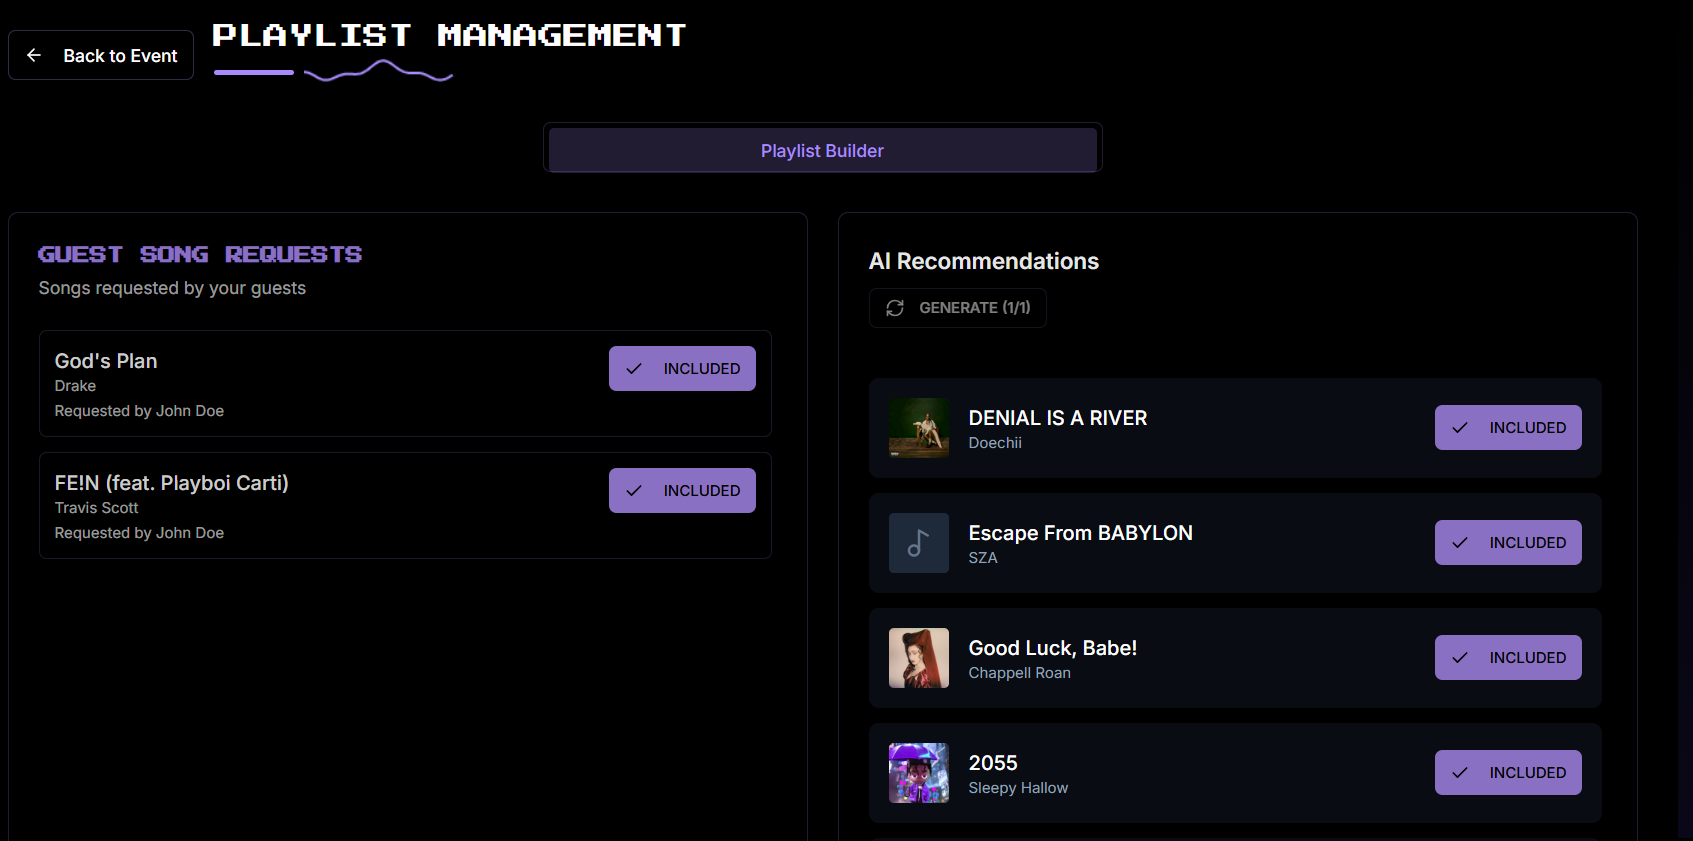Go back using Back to Event button

click(101, 55)
